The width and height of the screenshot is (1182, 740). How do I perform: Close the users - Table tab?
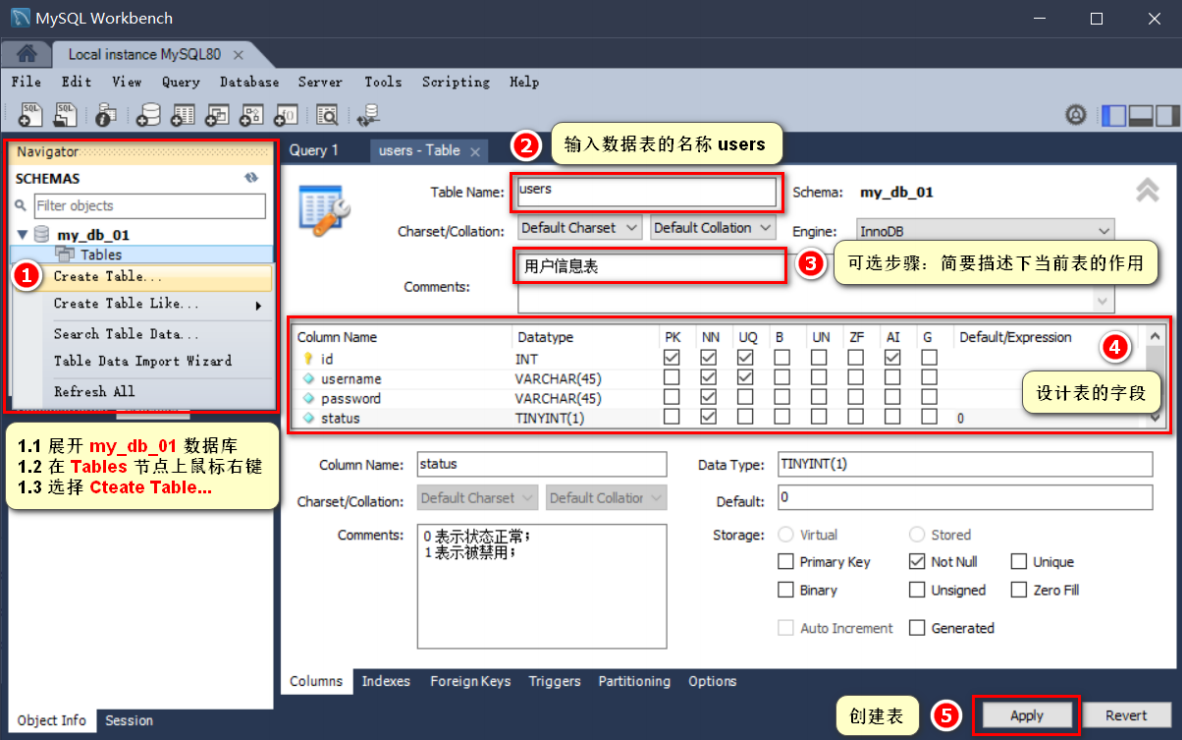coord(475,151)
